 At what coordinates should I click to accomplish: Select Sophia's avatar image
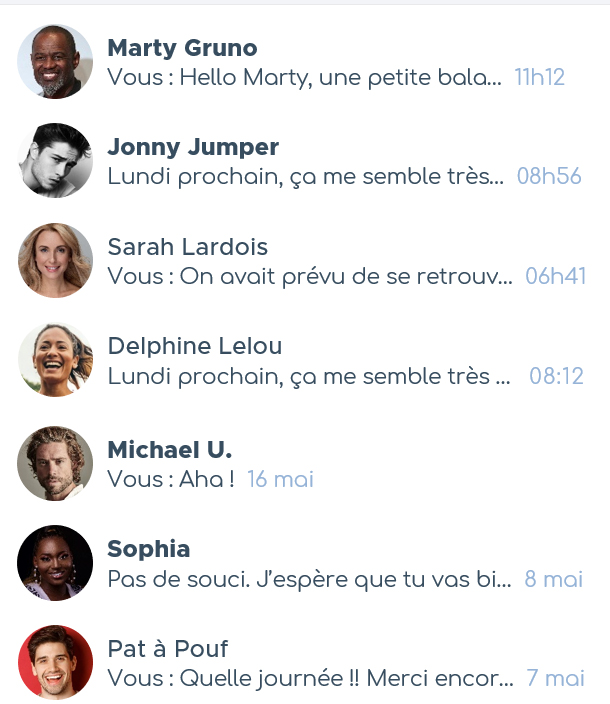tap(55, 563)
